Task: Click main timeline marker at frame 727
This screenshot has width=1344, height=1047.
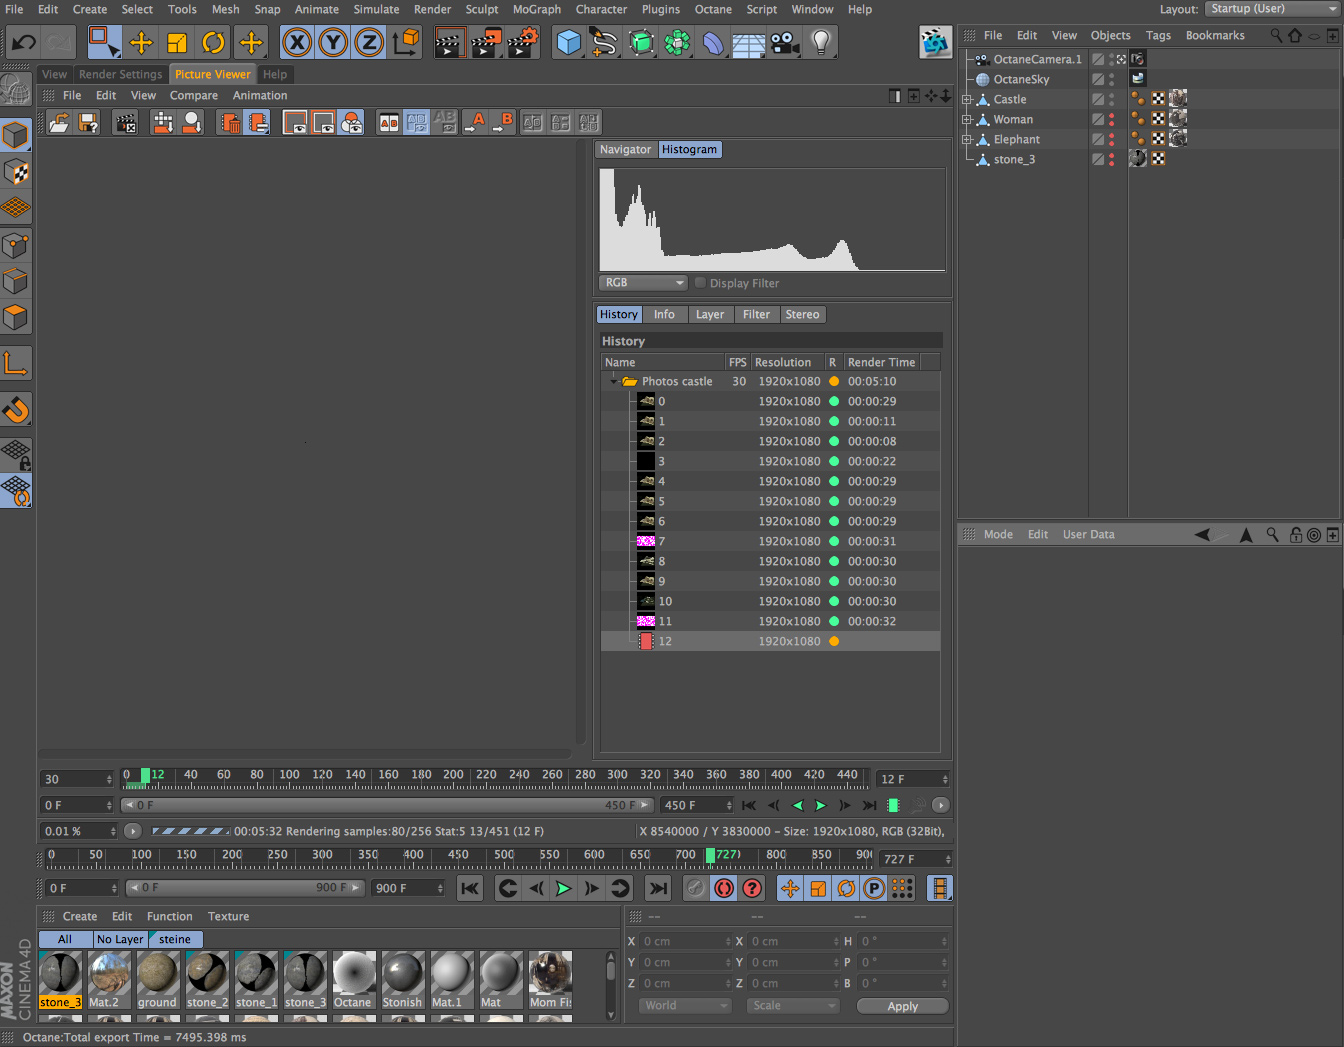Action: click(x=711, y=855)
